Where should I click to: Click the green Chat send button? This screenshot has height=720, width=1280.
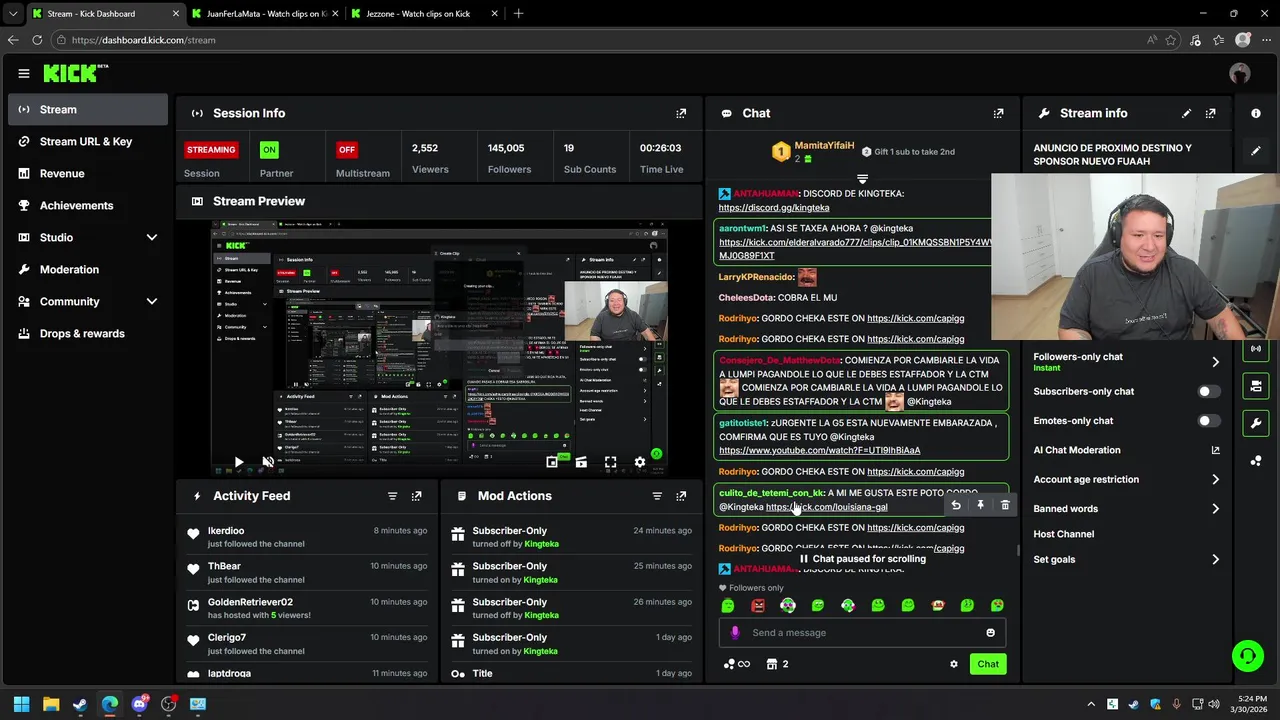(x=988, y=664)
